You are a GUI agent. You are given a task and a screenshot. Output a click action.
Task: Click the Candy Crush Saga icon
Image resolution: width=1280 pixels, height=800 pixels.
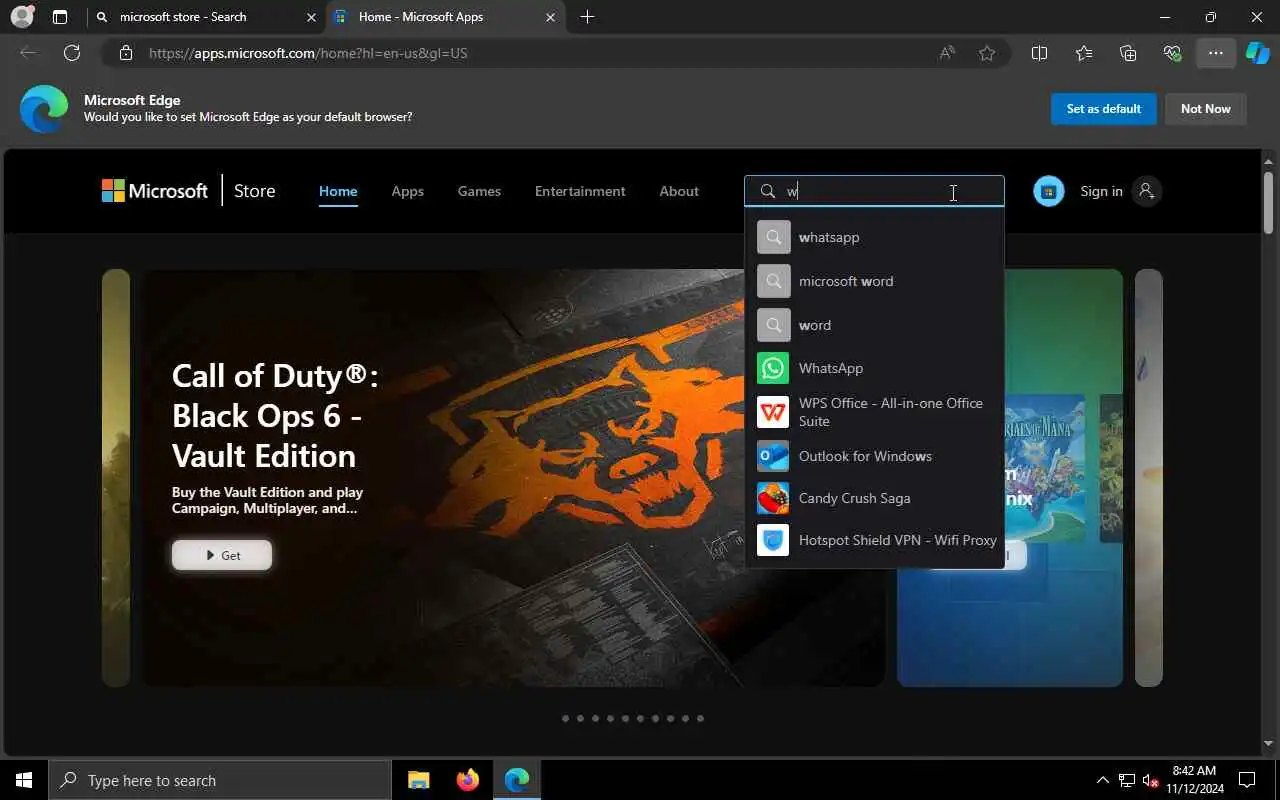(x=773, y=498)
